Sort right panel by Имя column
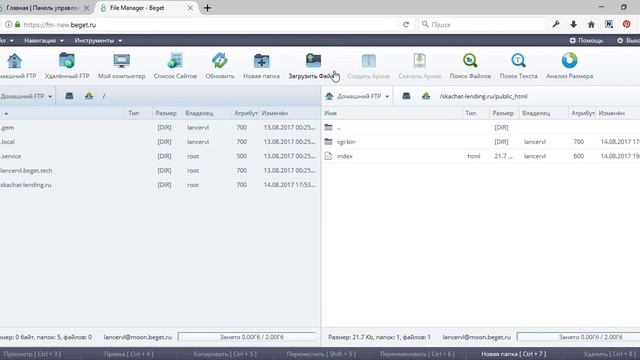 (x=331, y=113)
